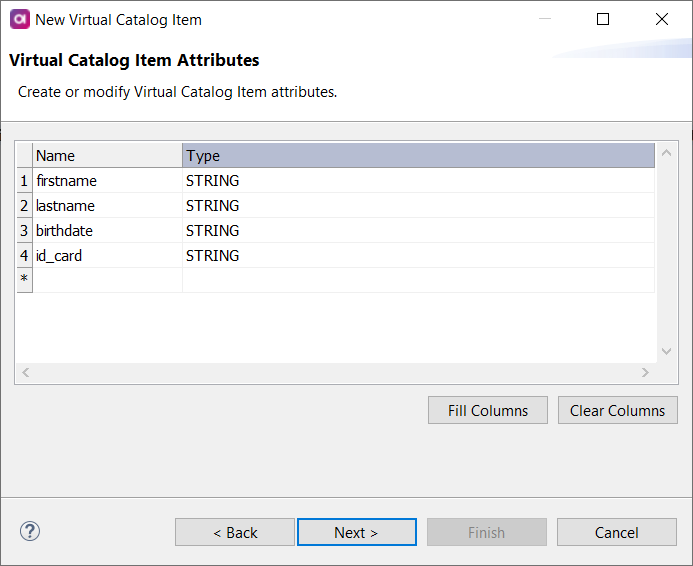Image resolution: width=693 pixels, height=566 pixels.
Task: Go back with the Back button
Action: tap(235, 532)
